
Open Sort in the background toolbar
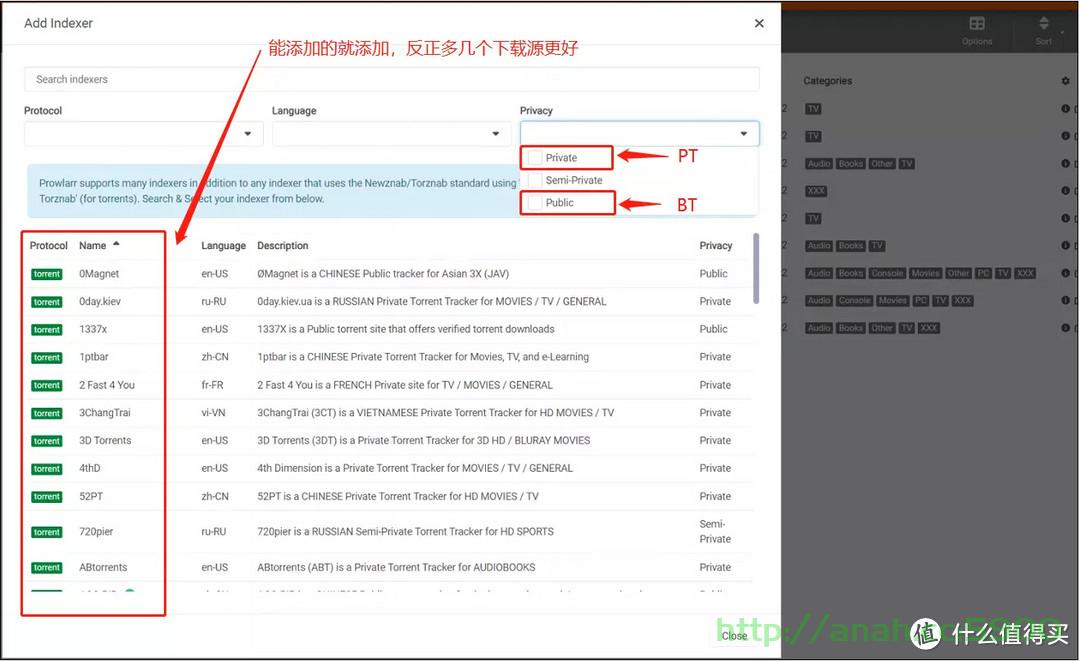click(1043, 31)
